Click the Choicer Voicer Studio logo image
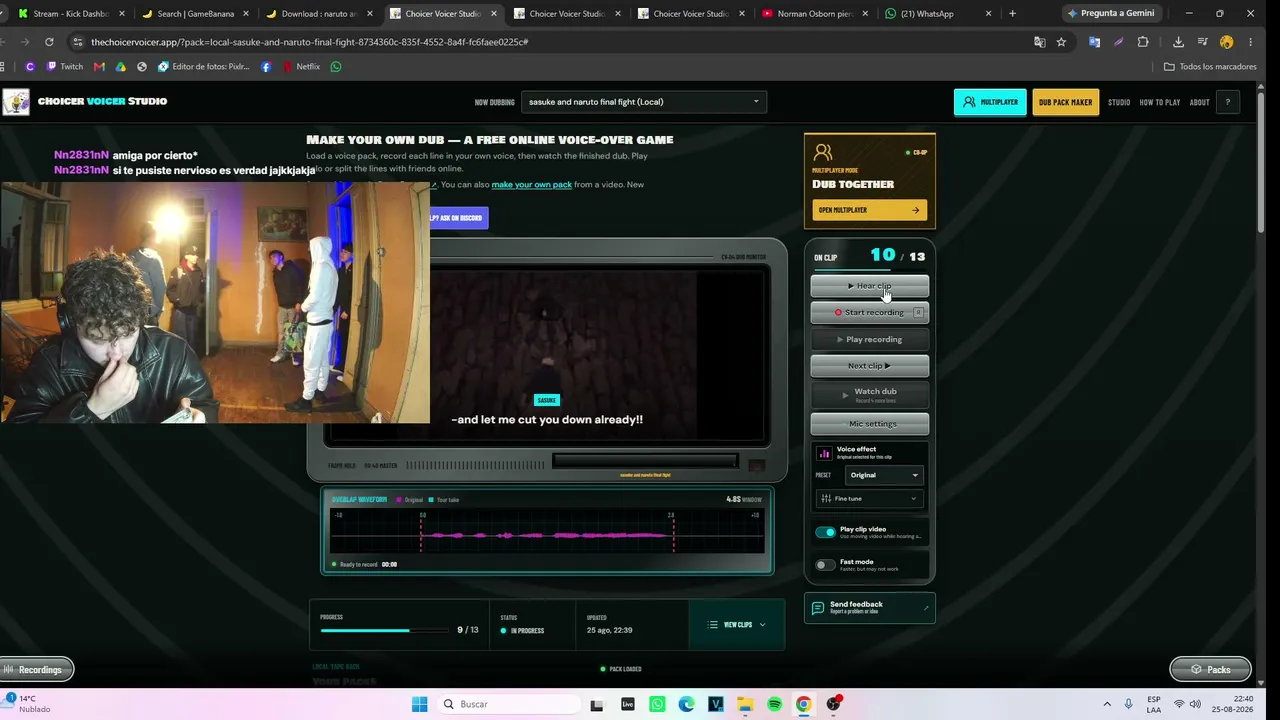1280x720 pixels. pos(16,102)
